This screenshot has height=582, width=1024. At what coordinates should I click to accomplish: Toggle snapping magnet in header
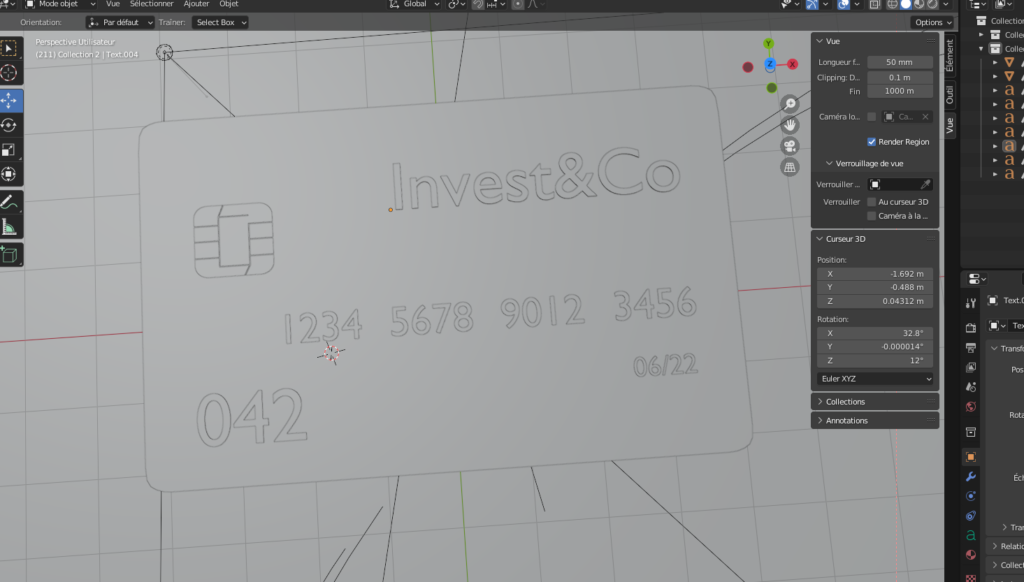(x=479, y=4)
